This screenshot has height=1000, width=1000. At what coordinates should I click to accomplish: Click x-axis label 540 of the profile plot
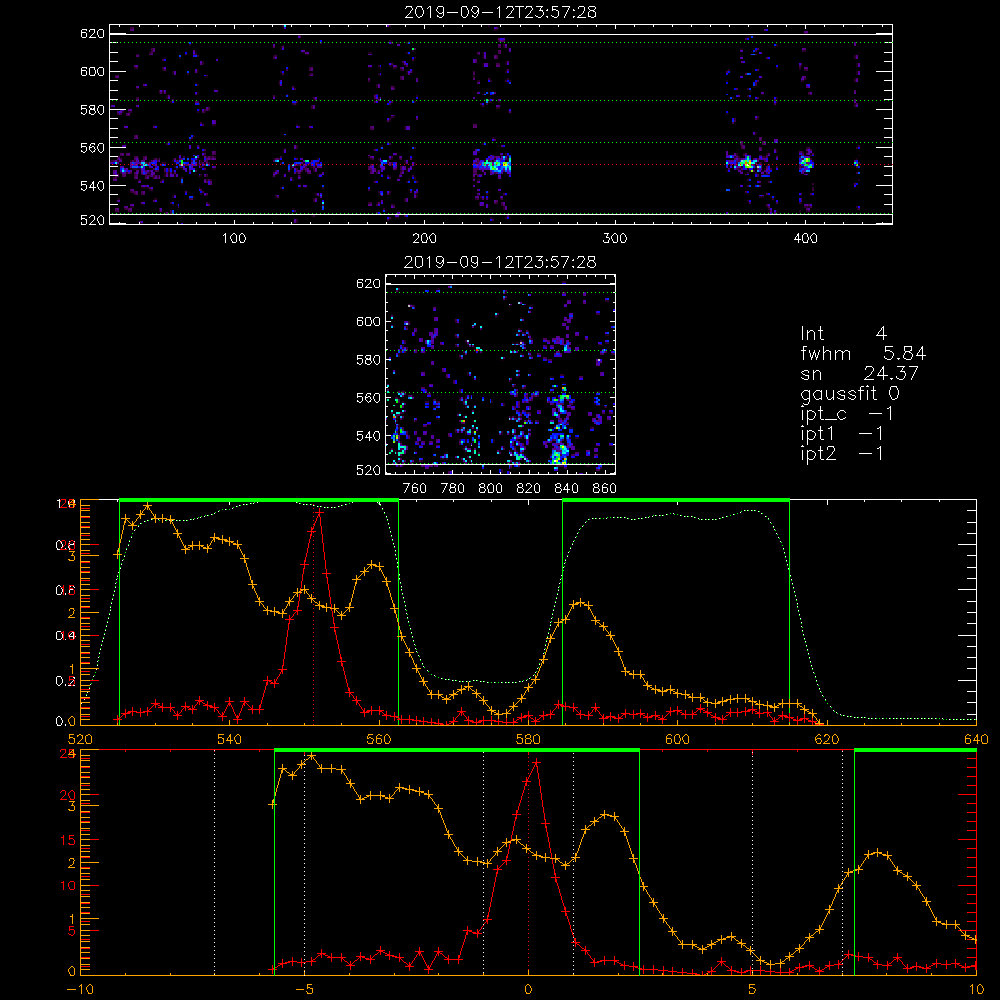point(230,740)
